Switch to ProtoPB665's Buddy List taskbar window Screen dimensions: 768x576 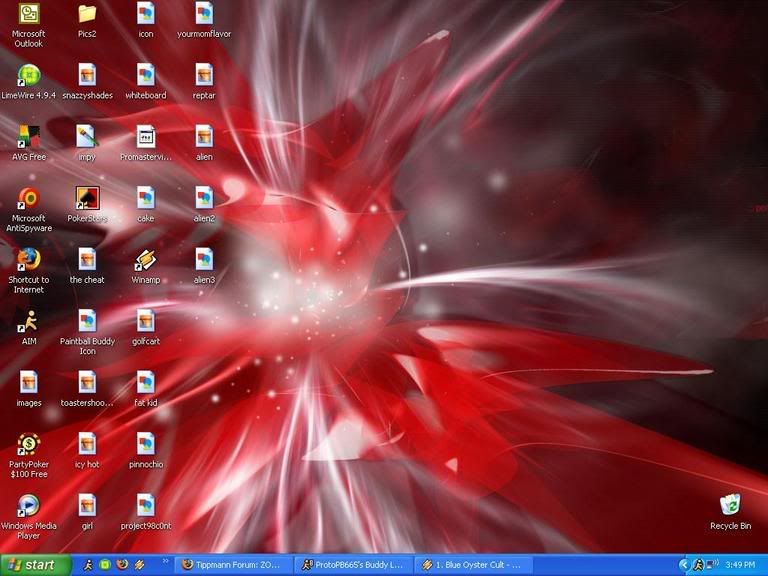[354, 565]
